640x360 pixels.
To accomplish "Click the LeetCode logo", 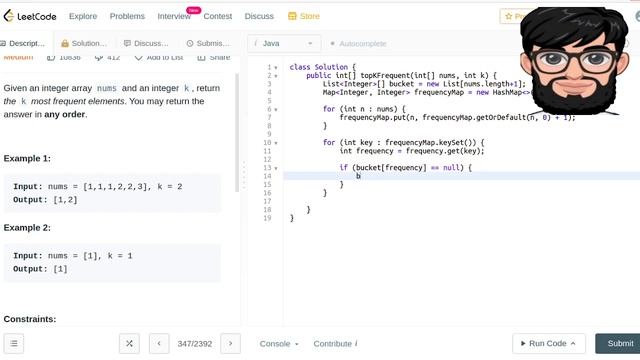I will click(x=29, y=16).
